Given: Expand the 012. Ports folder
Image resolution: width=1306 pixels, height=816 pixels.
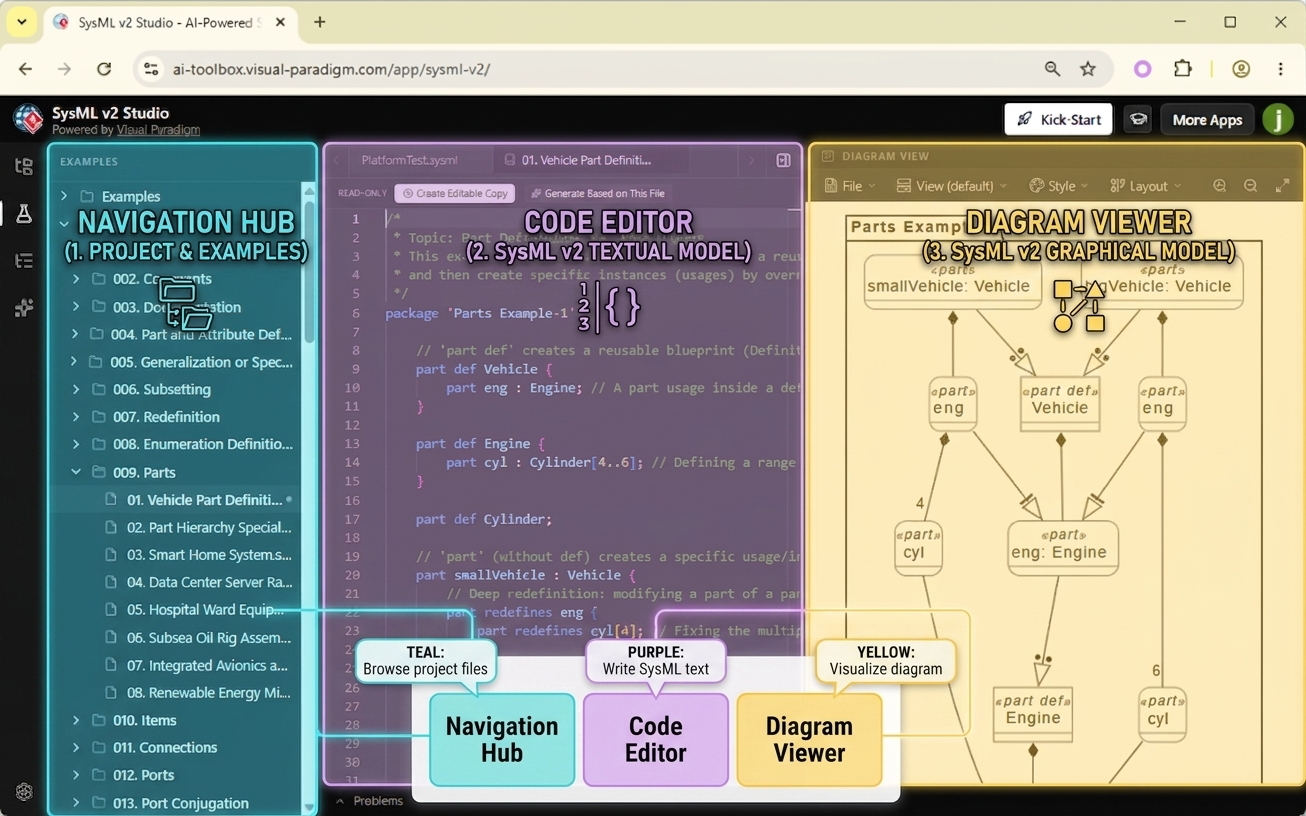Looking at the screenshot, I should 76,775.
